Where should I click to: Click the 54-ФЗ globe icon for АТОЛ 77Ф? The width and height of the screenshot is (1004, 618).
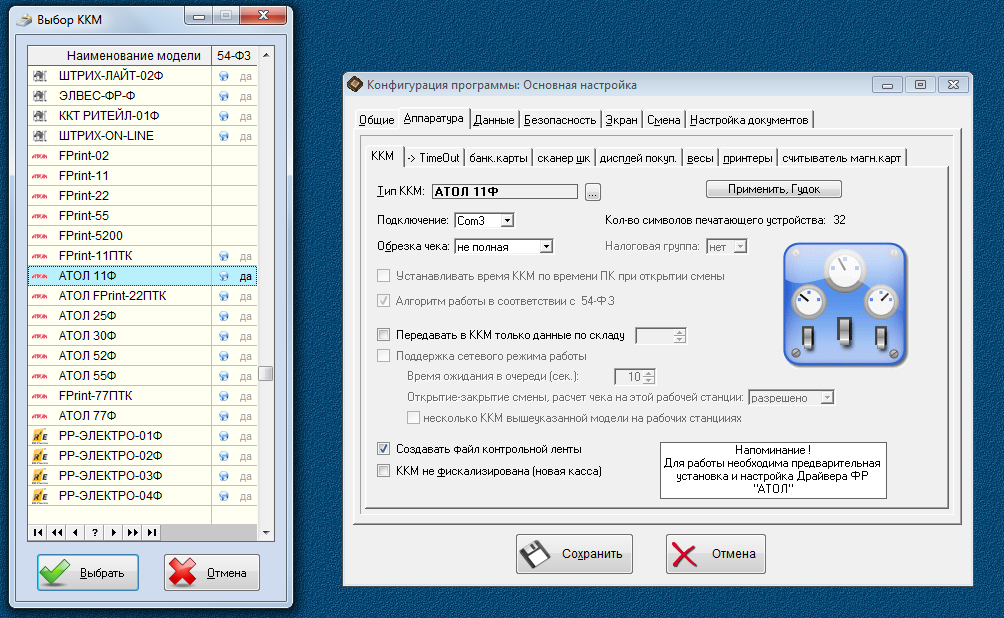[223, 416]
